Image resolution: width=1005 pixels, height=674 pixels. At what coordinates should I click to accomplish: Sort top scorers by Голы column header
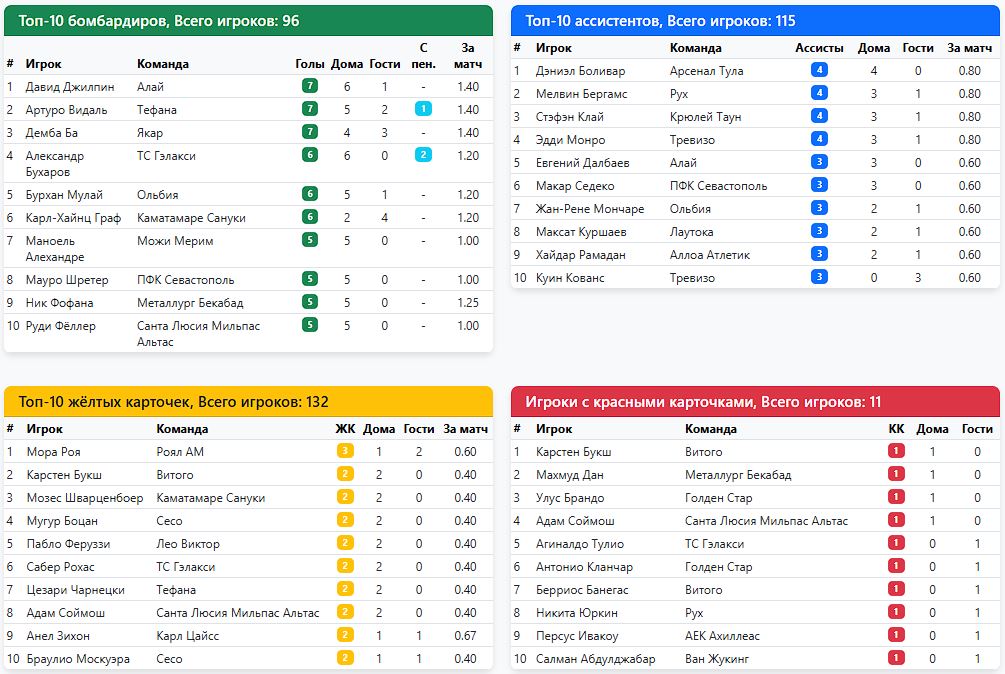310,64
